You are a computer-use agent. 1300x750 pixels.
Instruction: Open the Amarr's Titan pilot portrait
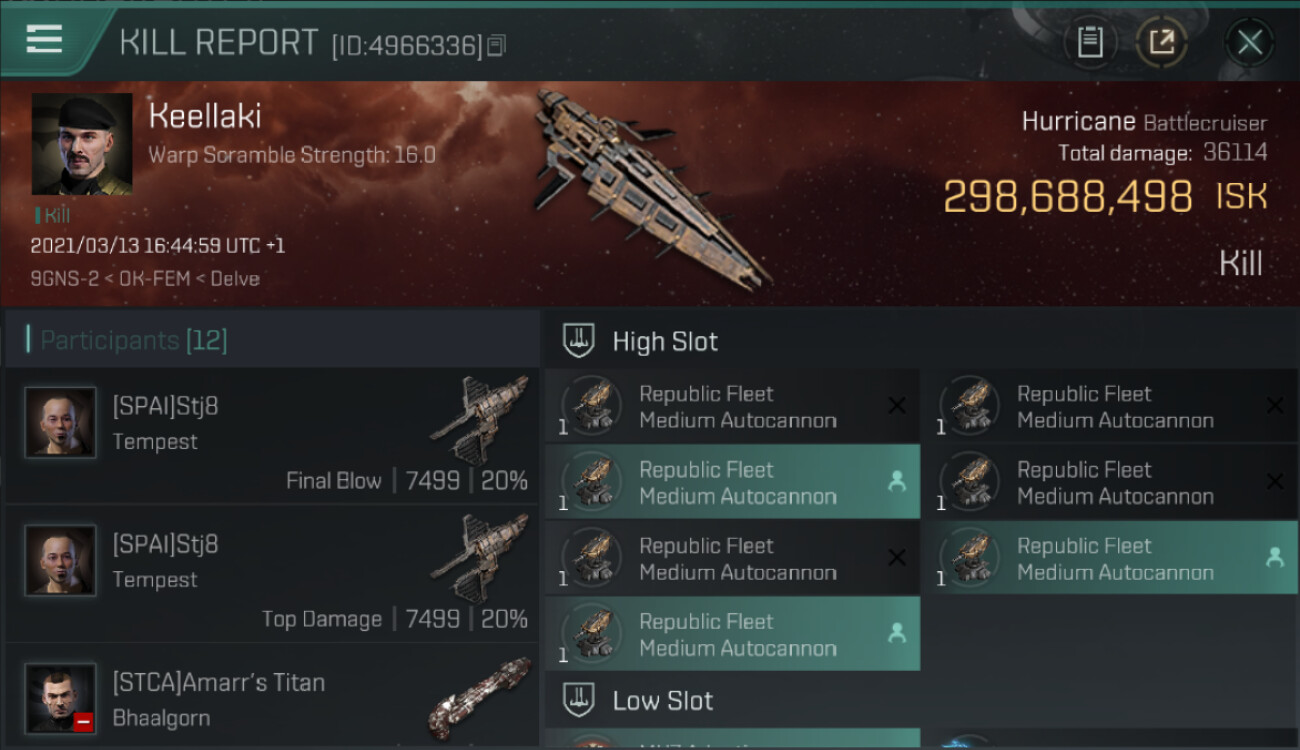point(61,697)
